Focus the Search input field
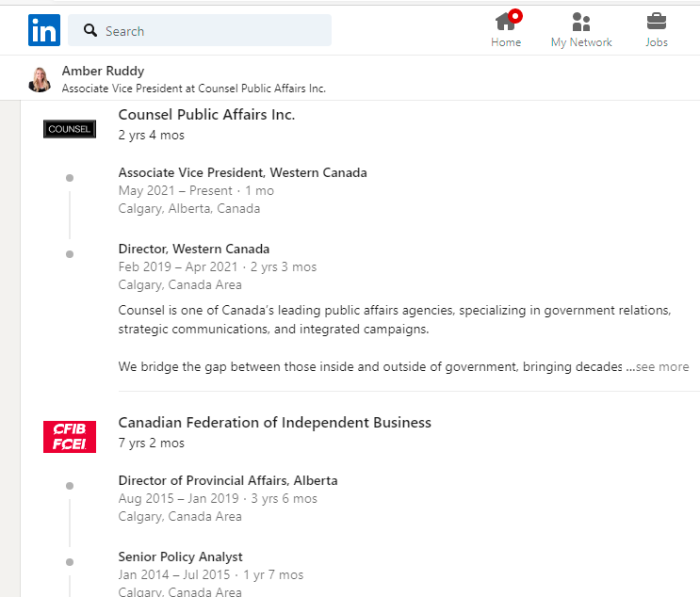The width and height of the screenshot is (700, 597). click(x=200, y=30)
